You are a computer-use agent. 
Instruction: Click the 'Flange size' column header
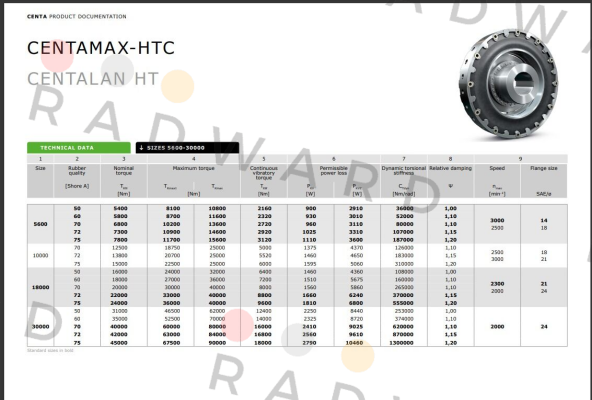pos(544,168)
